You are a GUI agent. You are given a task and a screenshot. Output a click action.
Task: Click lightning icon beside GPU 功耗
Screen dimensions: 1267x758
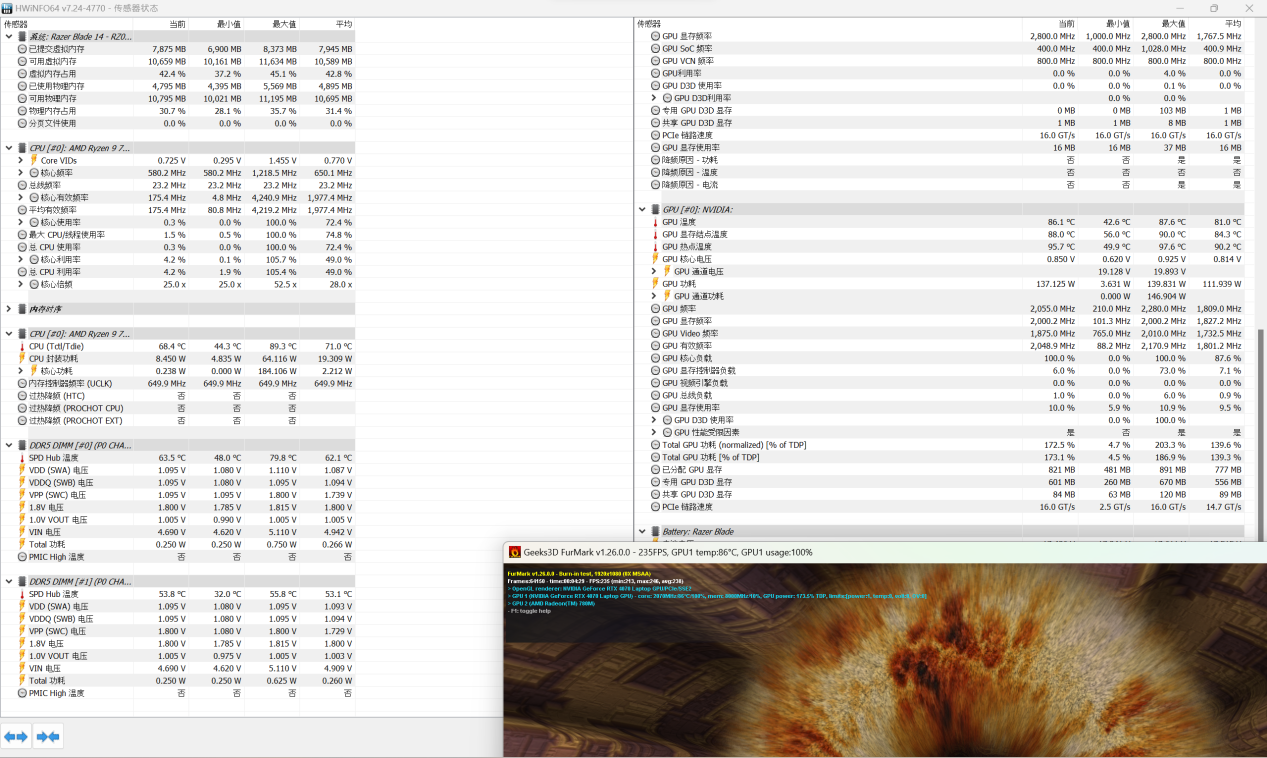tap(655, 284)
